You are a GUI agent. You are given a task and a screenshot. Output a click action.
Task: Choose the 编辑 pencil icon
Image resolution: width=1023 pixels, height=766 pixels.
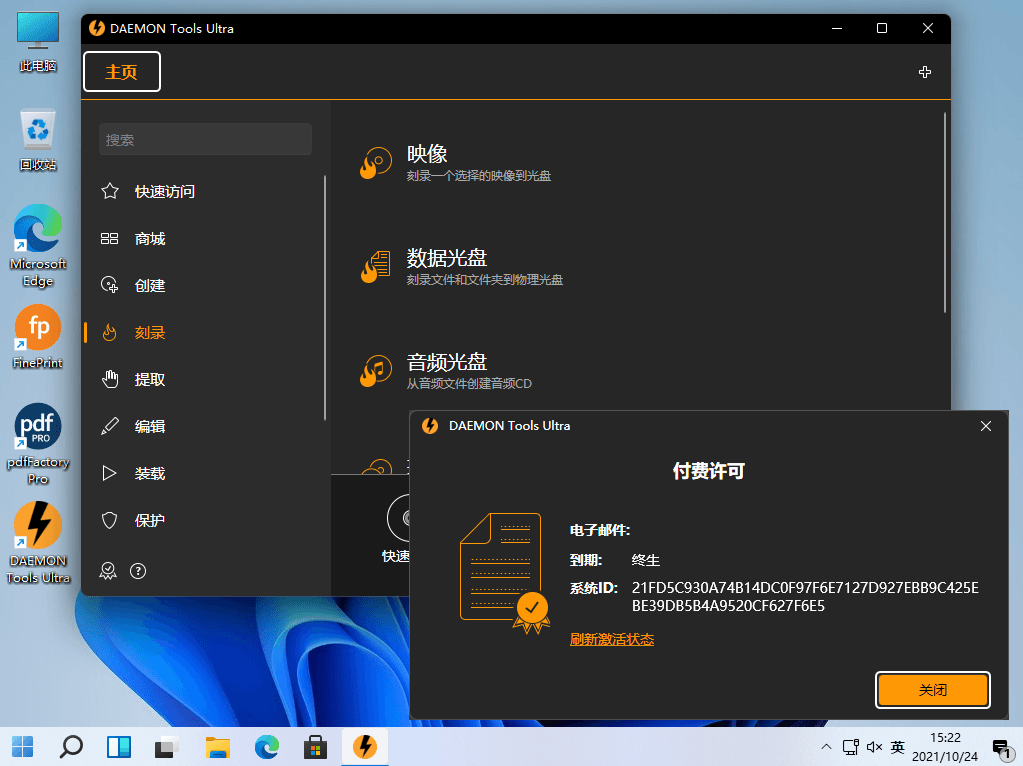point(110,426)
